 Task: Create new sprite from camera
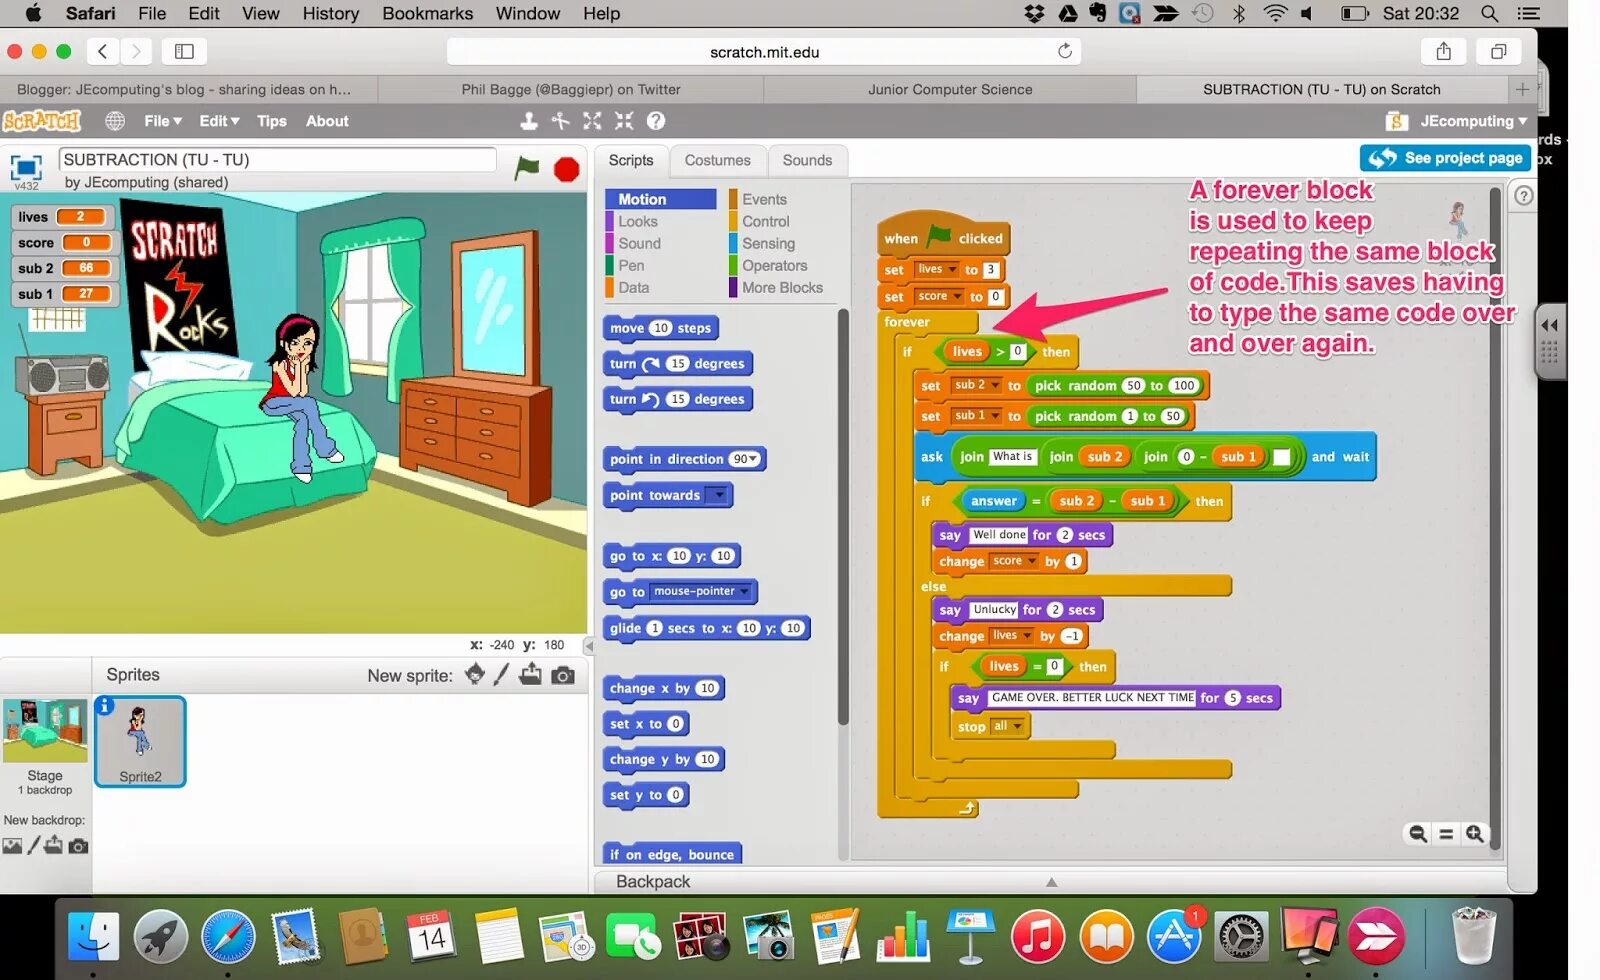563,676
